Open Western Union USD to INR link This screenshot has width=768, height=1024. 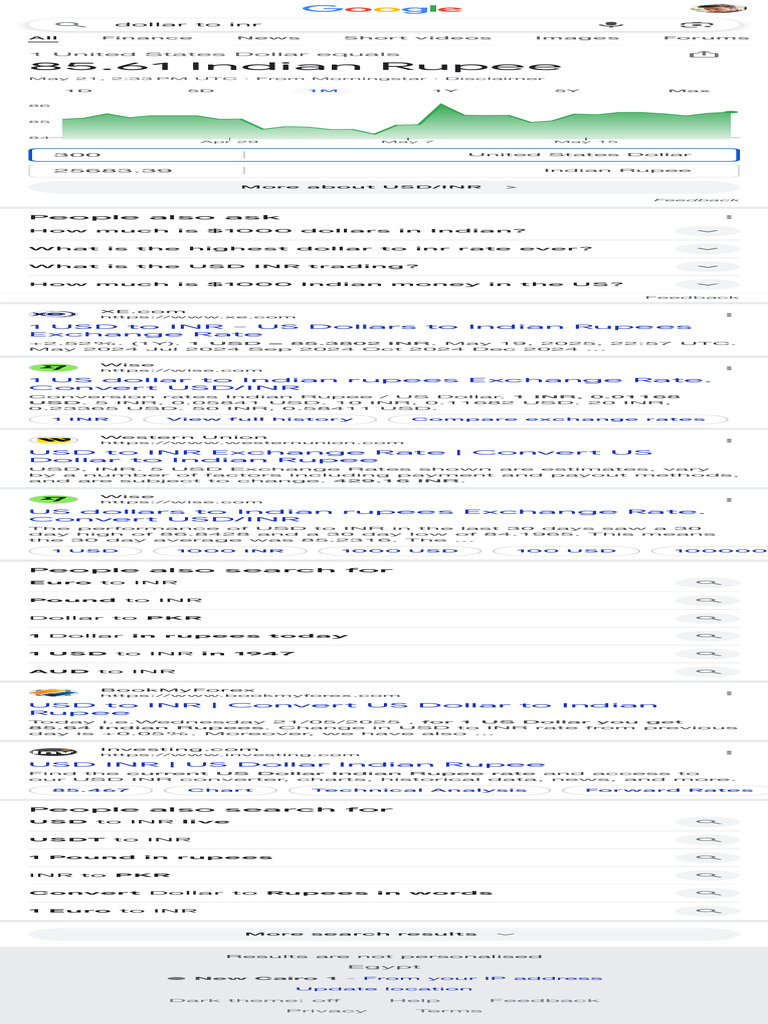341,456
